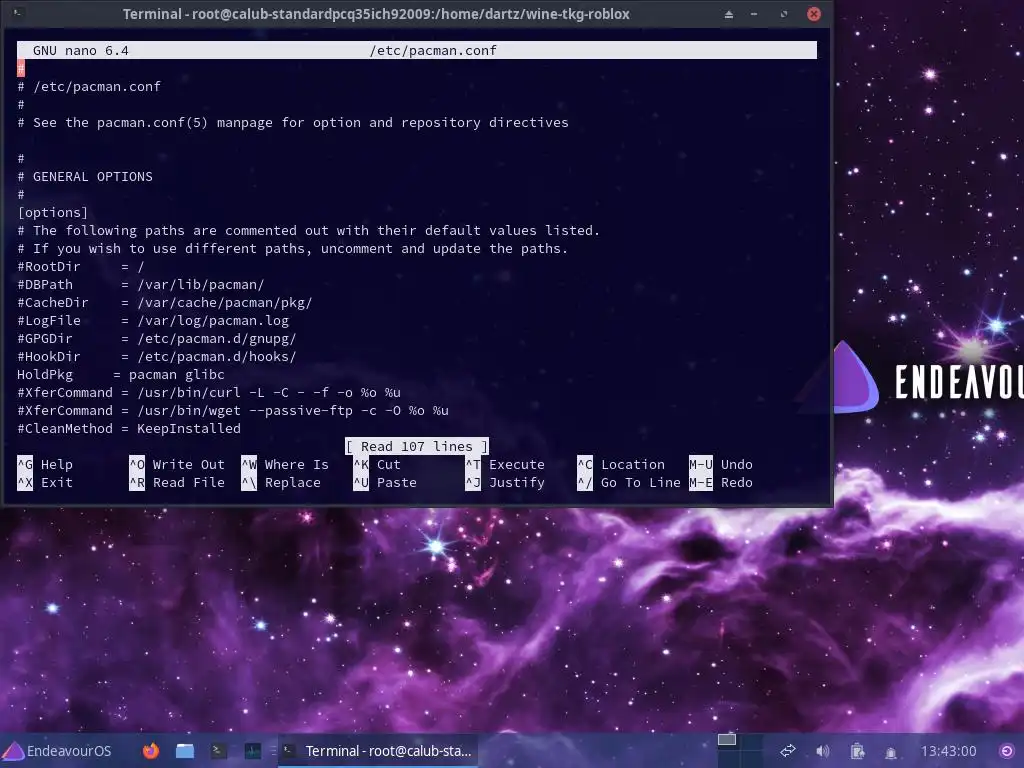The height and width of the screenshot is (768, 1024).
Task: Click the '#XferCommand' curl line
Action: coord(209,392)
